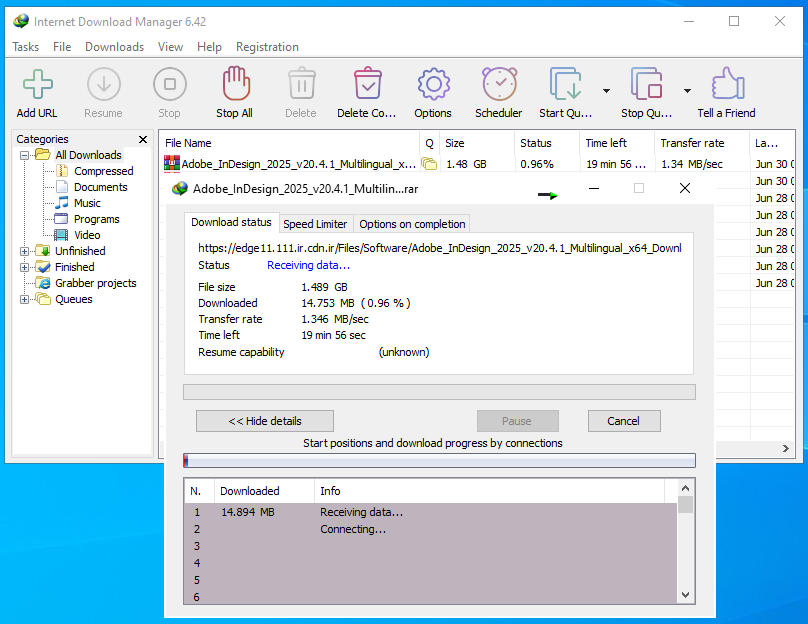Click the Delete trash icon
The image size is (808, 624).
[301, 83]
